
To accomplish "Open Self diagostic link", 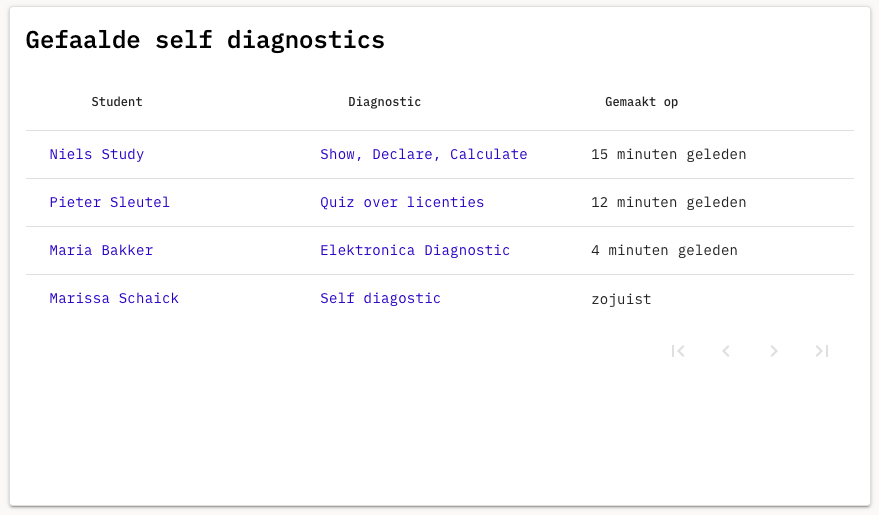I will click(x=380, y=299).
